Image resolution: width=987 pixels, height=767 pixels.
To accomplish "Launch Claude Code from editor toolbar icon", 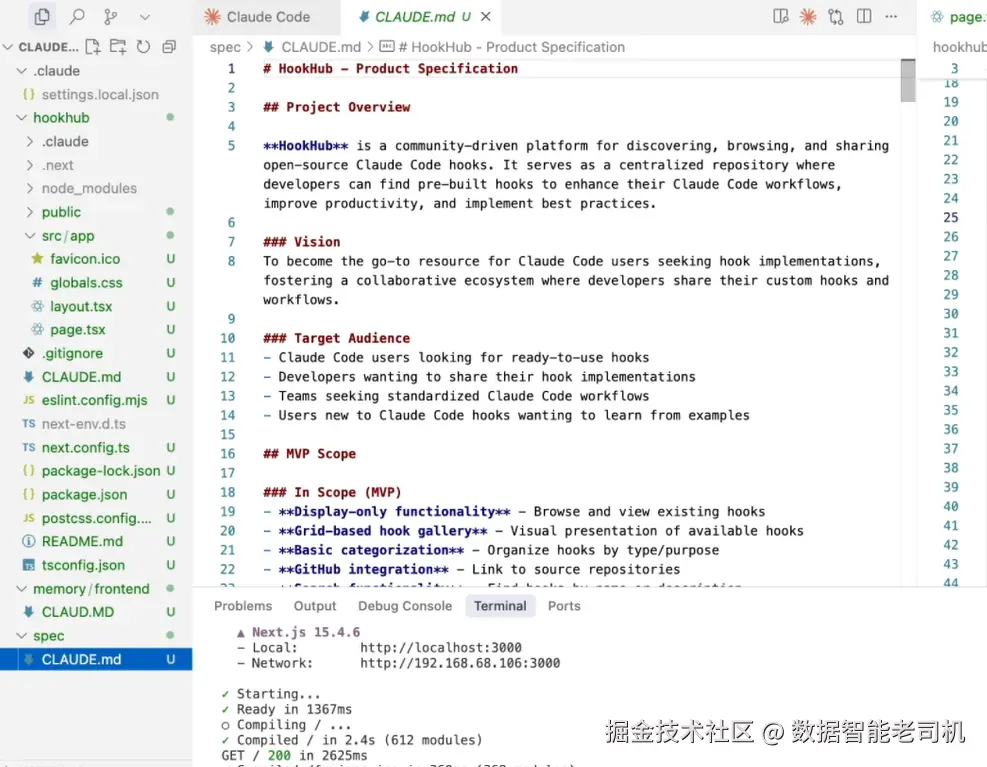I will (x=808, y=16).
